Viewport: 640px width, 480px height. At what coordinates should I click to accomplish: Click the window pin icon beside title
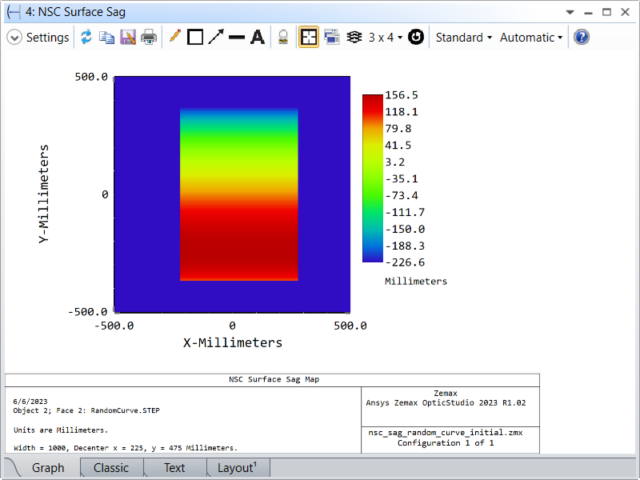[x=13, y=12]
